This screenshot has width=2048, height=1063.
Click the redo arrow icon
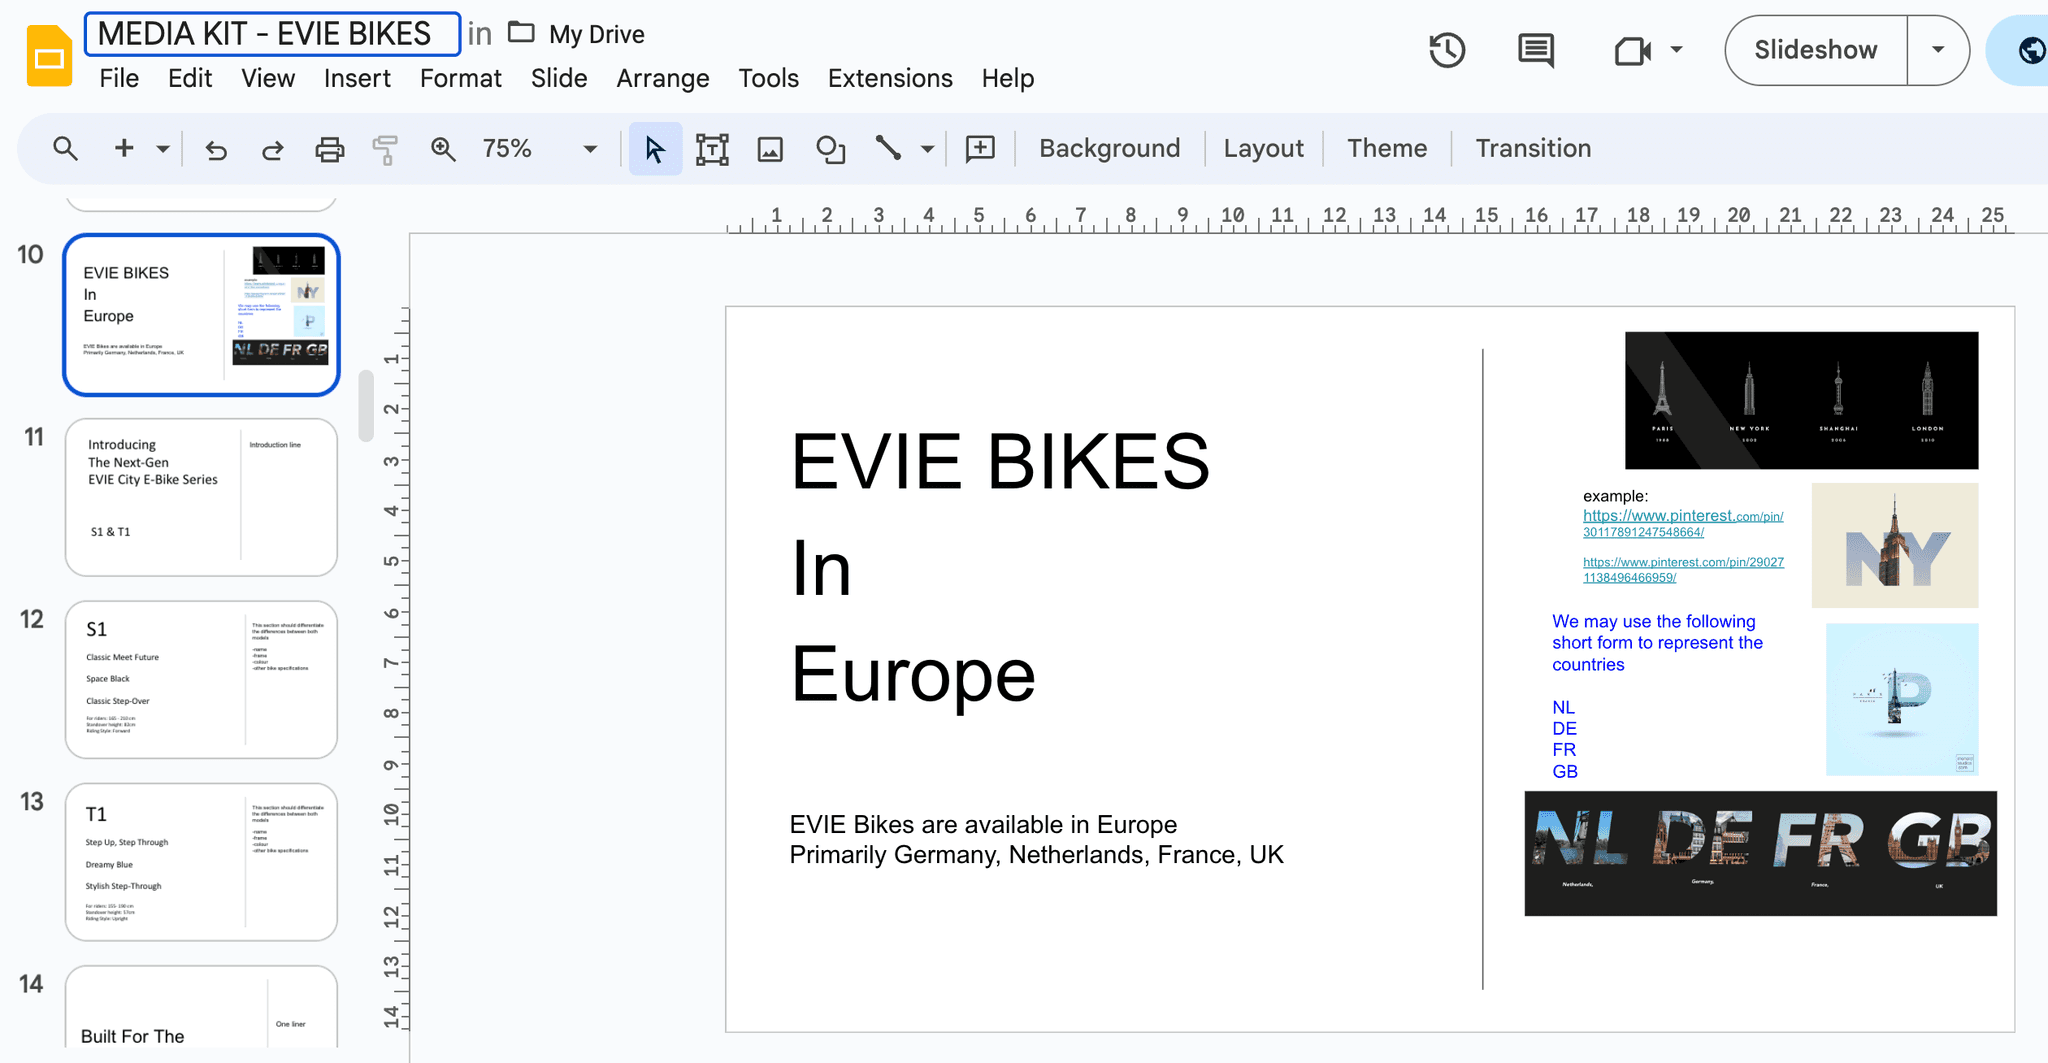click(x=272, y=149)
